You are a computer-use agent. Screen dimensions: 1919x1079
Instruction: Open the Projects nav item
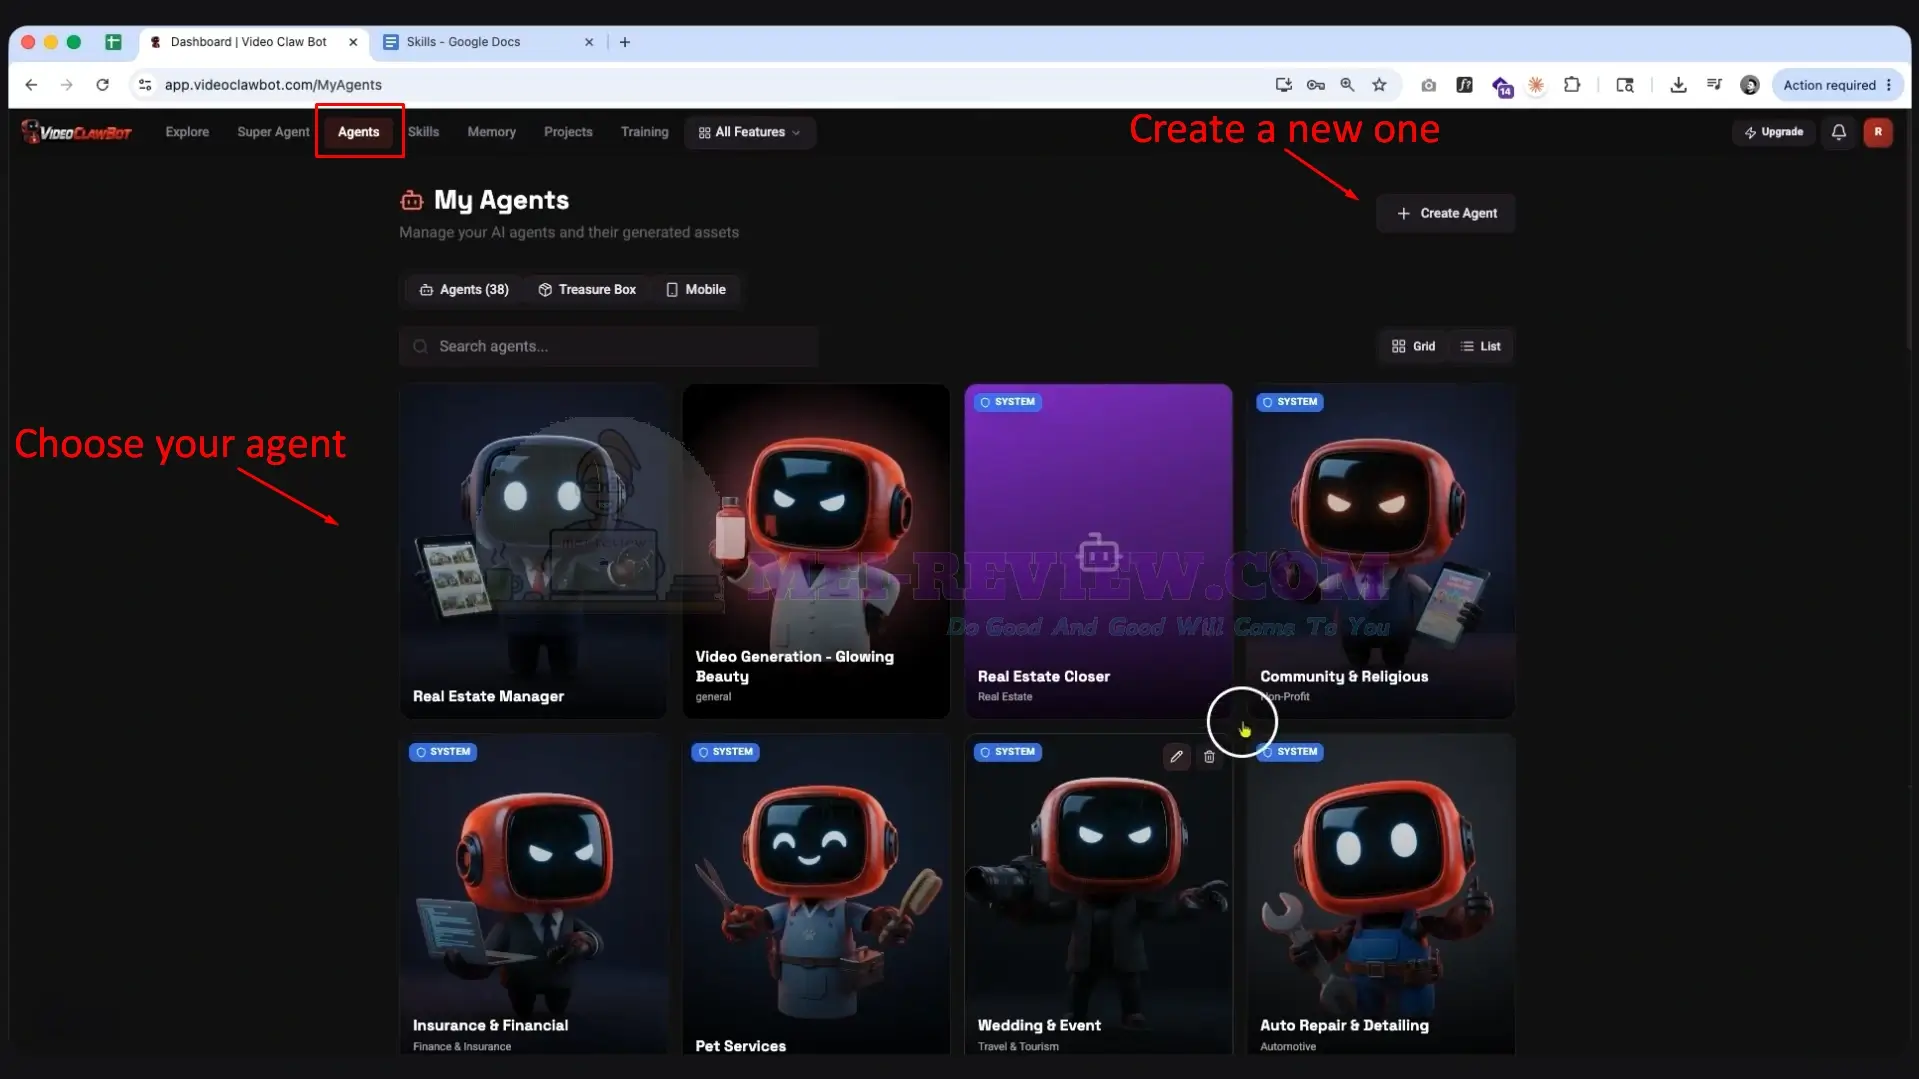pyautogui.click(x=568, y=132)
